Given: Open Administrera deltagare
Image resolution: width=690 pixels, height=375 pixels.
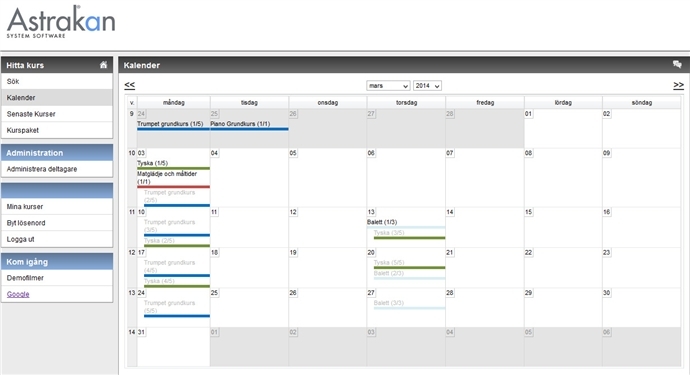Looking at the screenshot, I should tap(57, 169).
